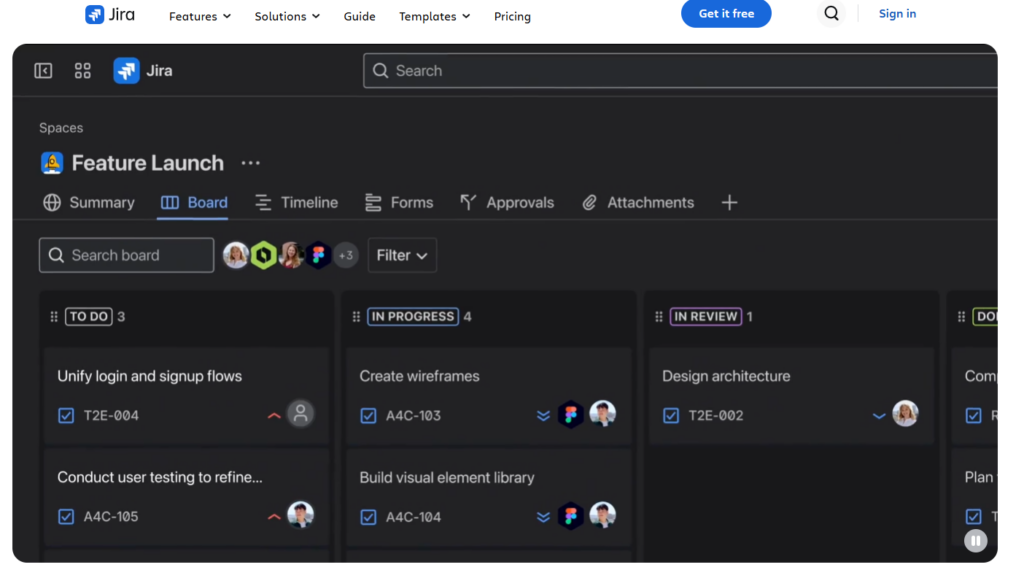Grab the IN REVIEW column drag handle
1024x578 pixels.
(659, 317)
